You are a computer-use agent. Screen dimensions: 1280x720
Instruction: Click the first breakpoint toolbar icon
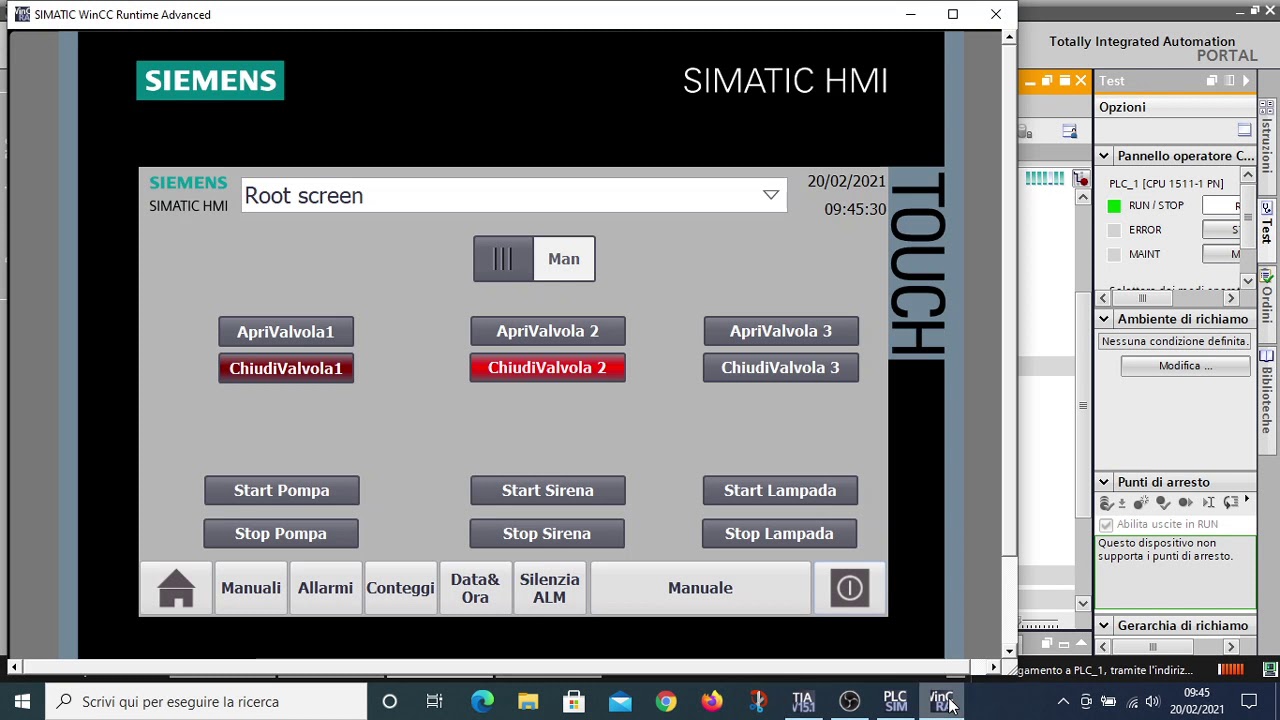[1106, 502]
